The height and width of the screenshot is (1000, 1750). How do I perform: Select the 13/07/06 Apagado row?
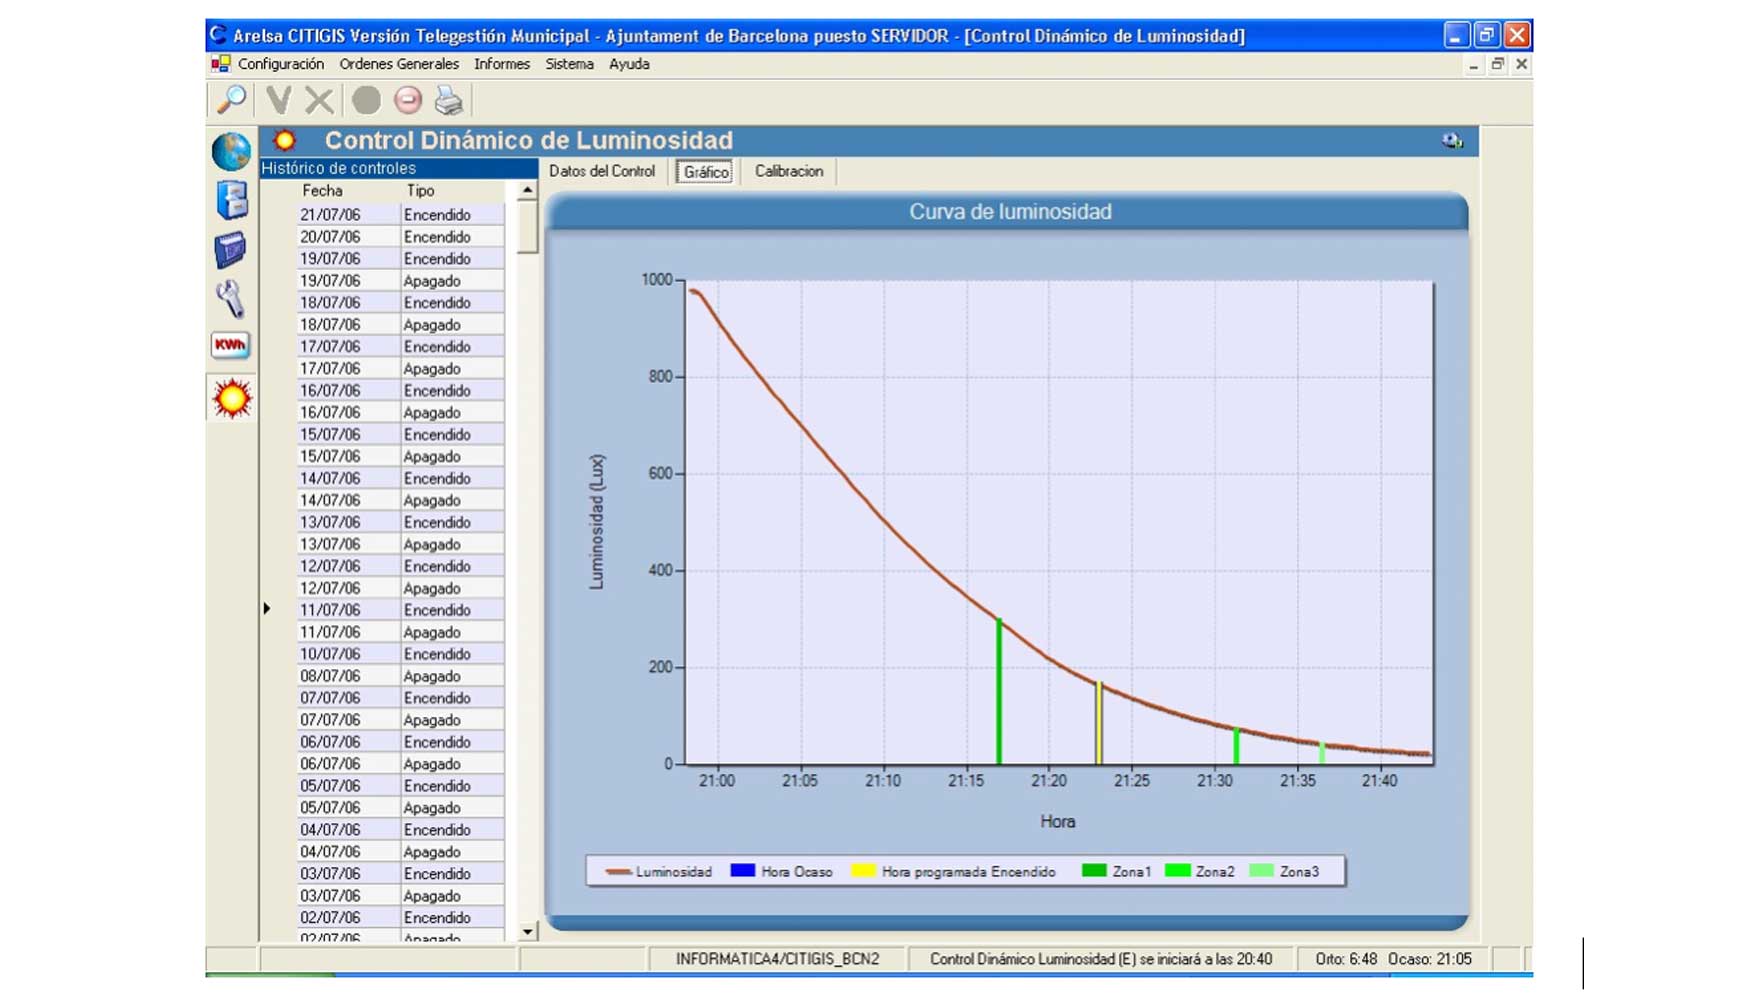point(401,545)
